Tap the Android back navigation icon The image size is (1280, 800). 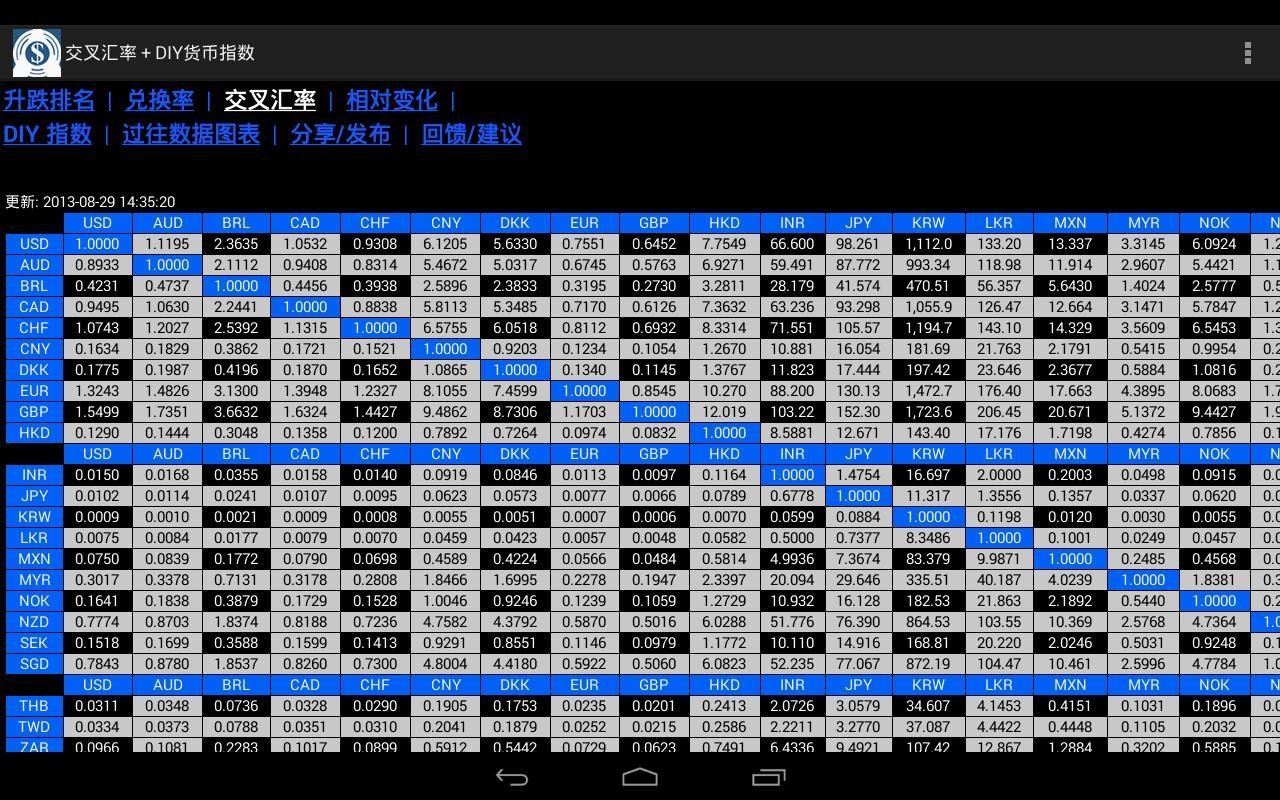pyautogui.click(x=512, y=775)
